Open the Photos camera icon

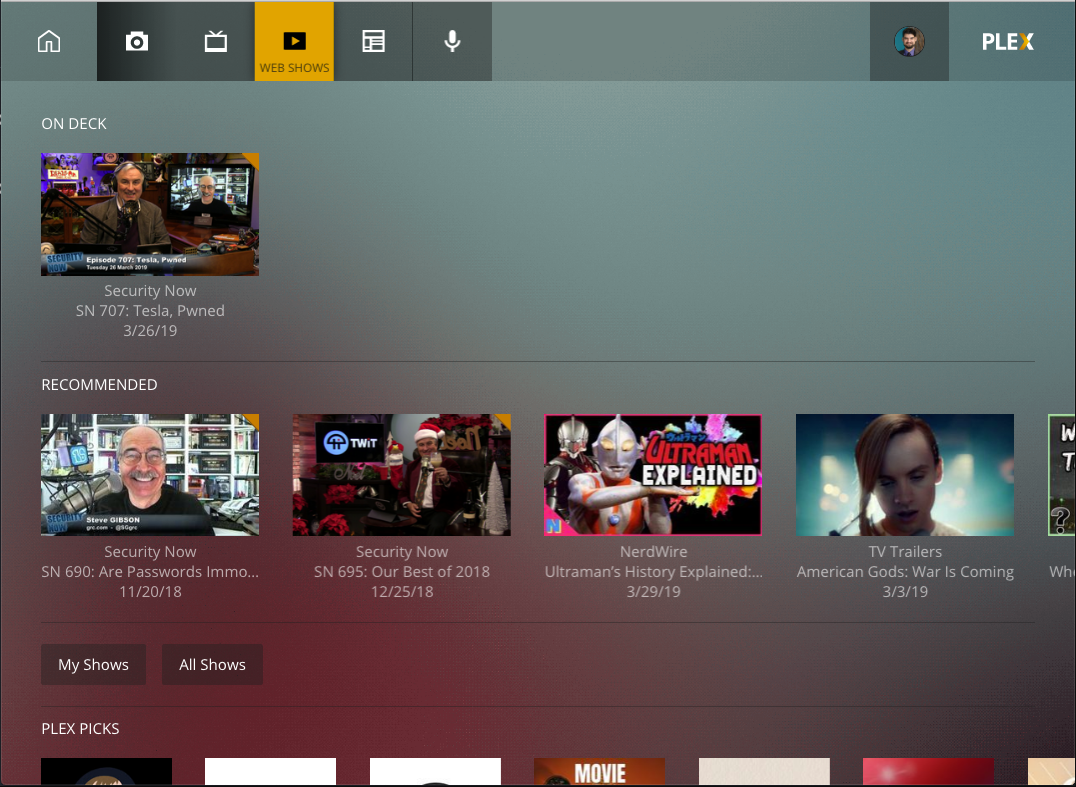pyautogui.click(x=137, y=41)
